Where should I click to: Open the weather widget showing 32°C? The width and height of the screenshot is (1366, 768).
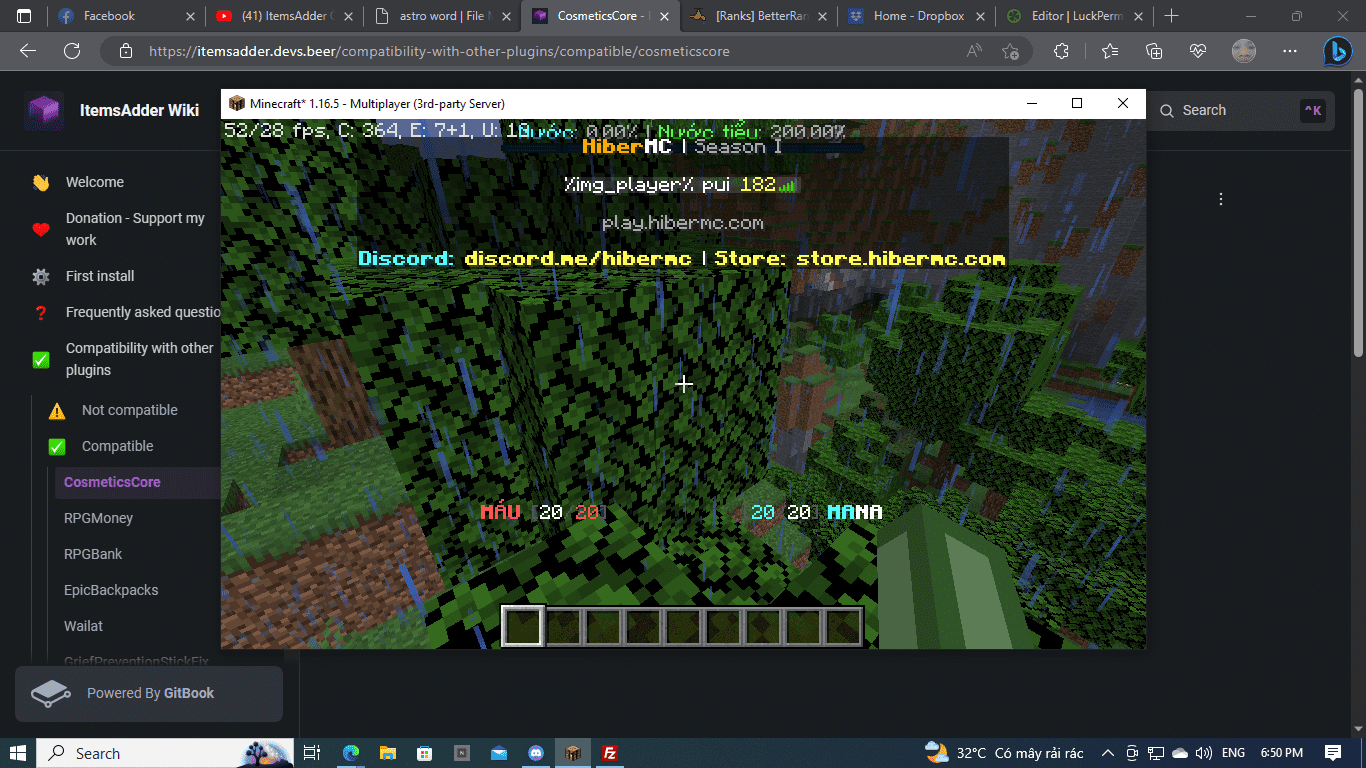(x=1004, y=753)
